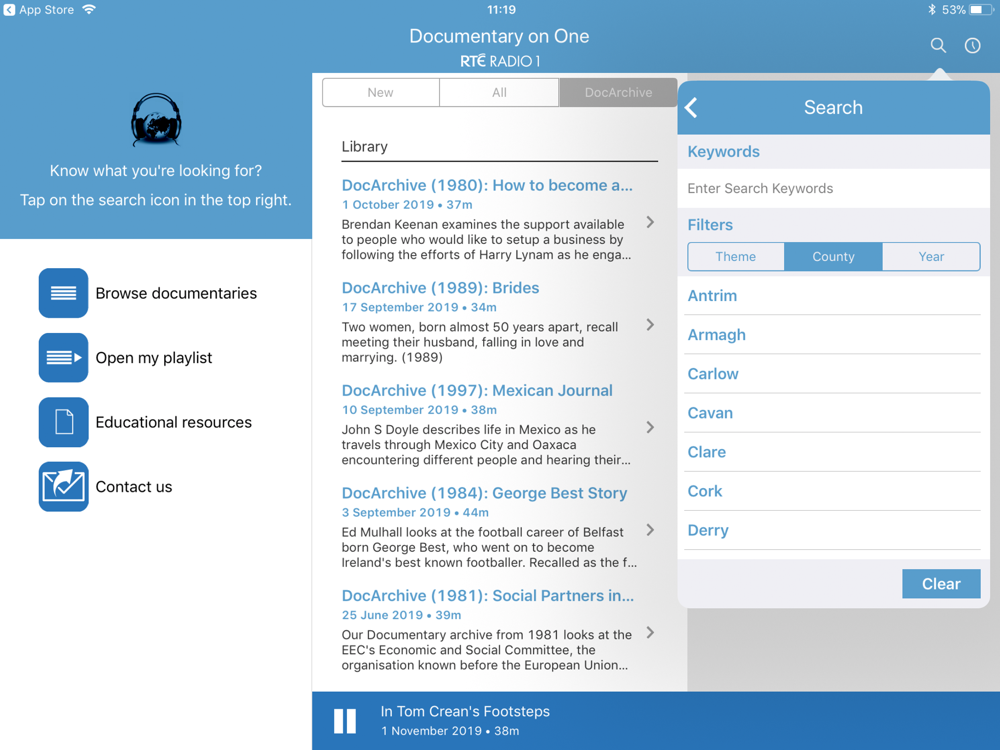Tap the RTÉ Radio 1 logo

(500, 61)
